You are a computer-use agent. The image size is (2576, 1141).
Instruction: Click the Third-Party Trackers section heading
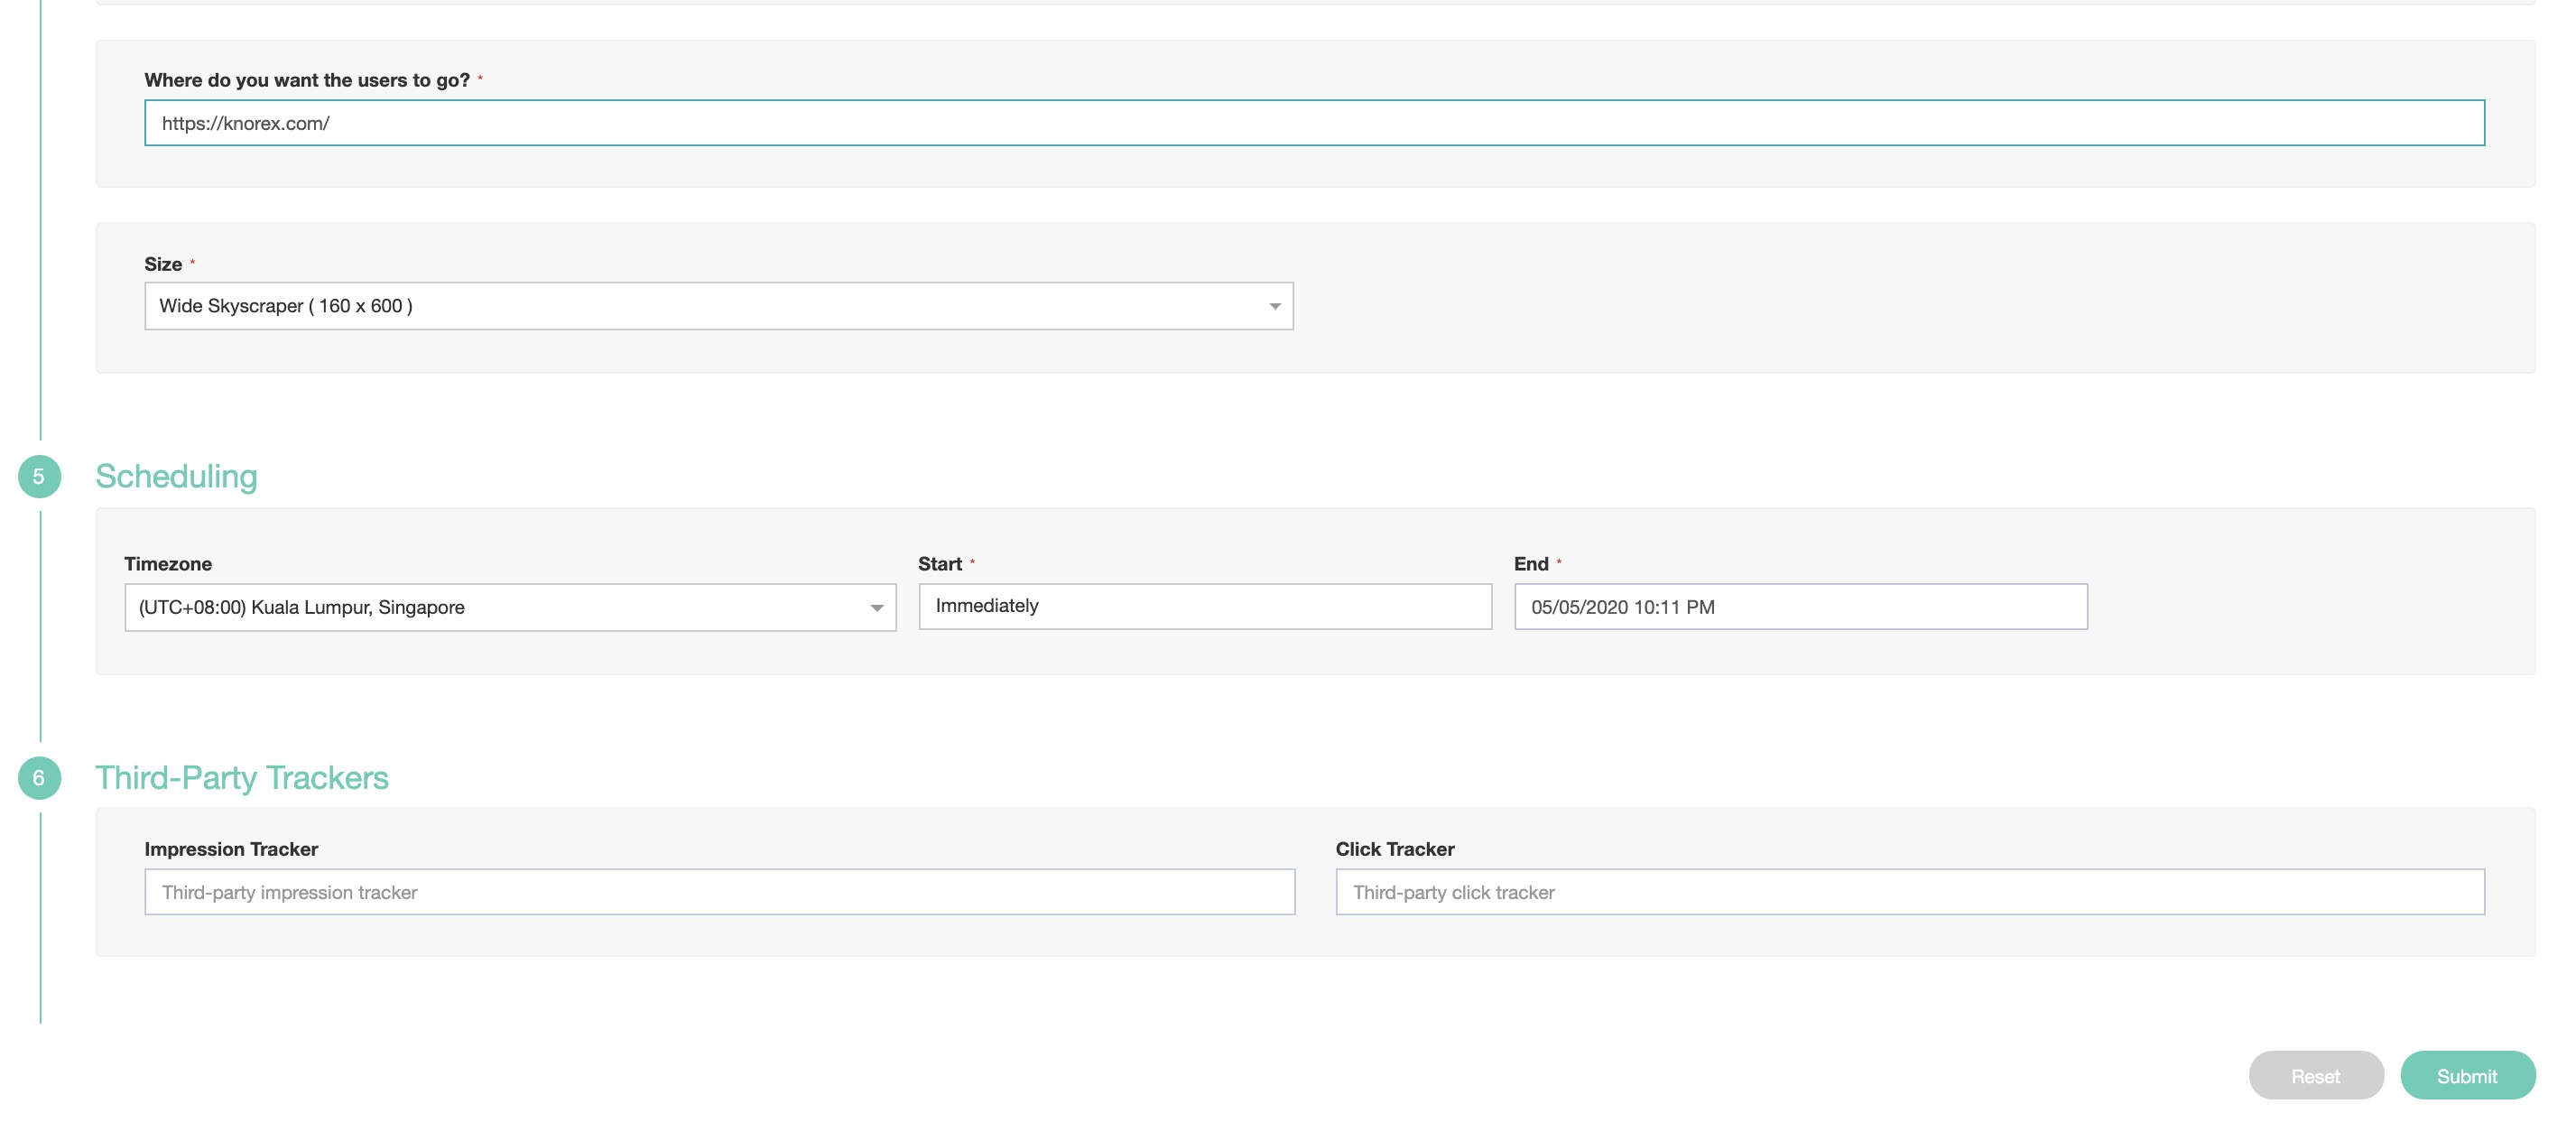(x=241, y=778)
